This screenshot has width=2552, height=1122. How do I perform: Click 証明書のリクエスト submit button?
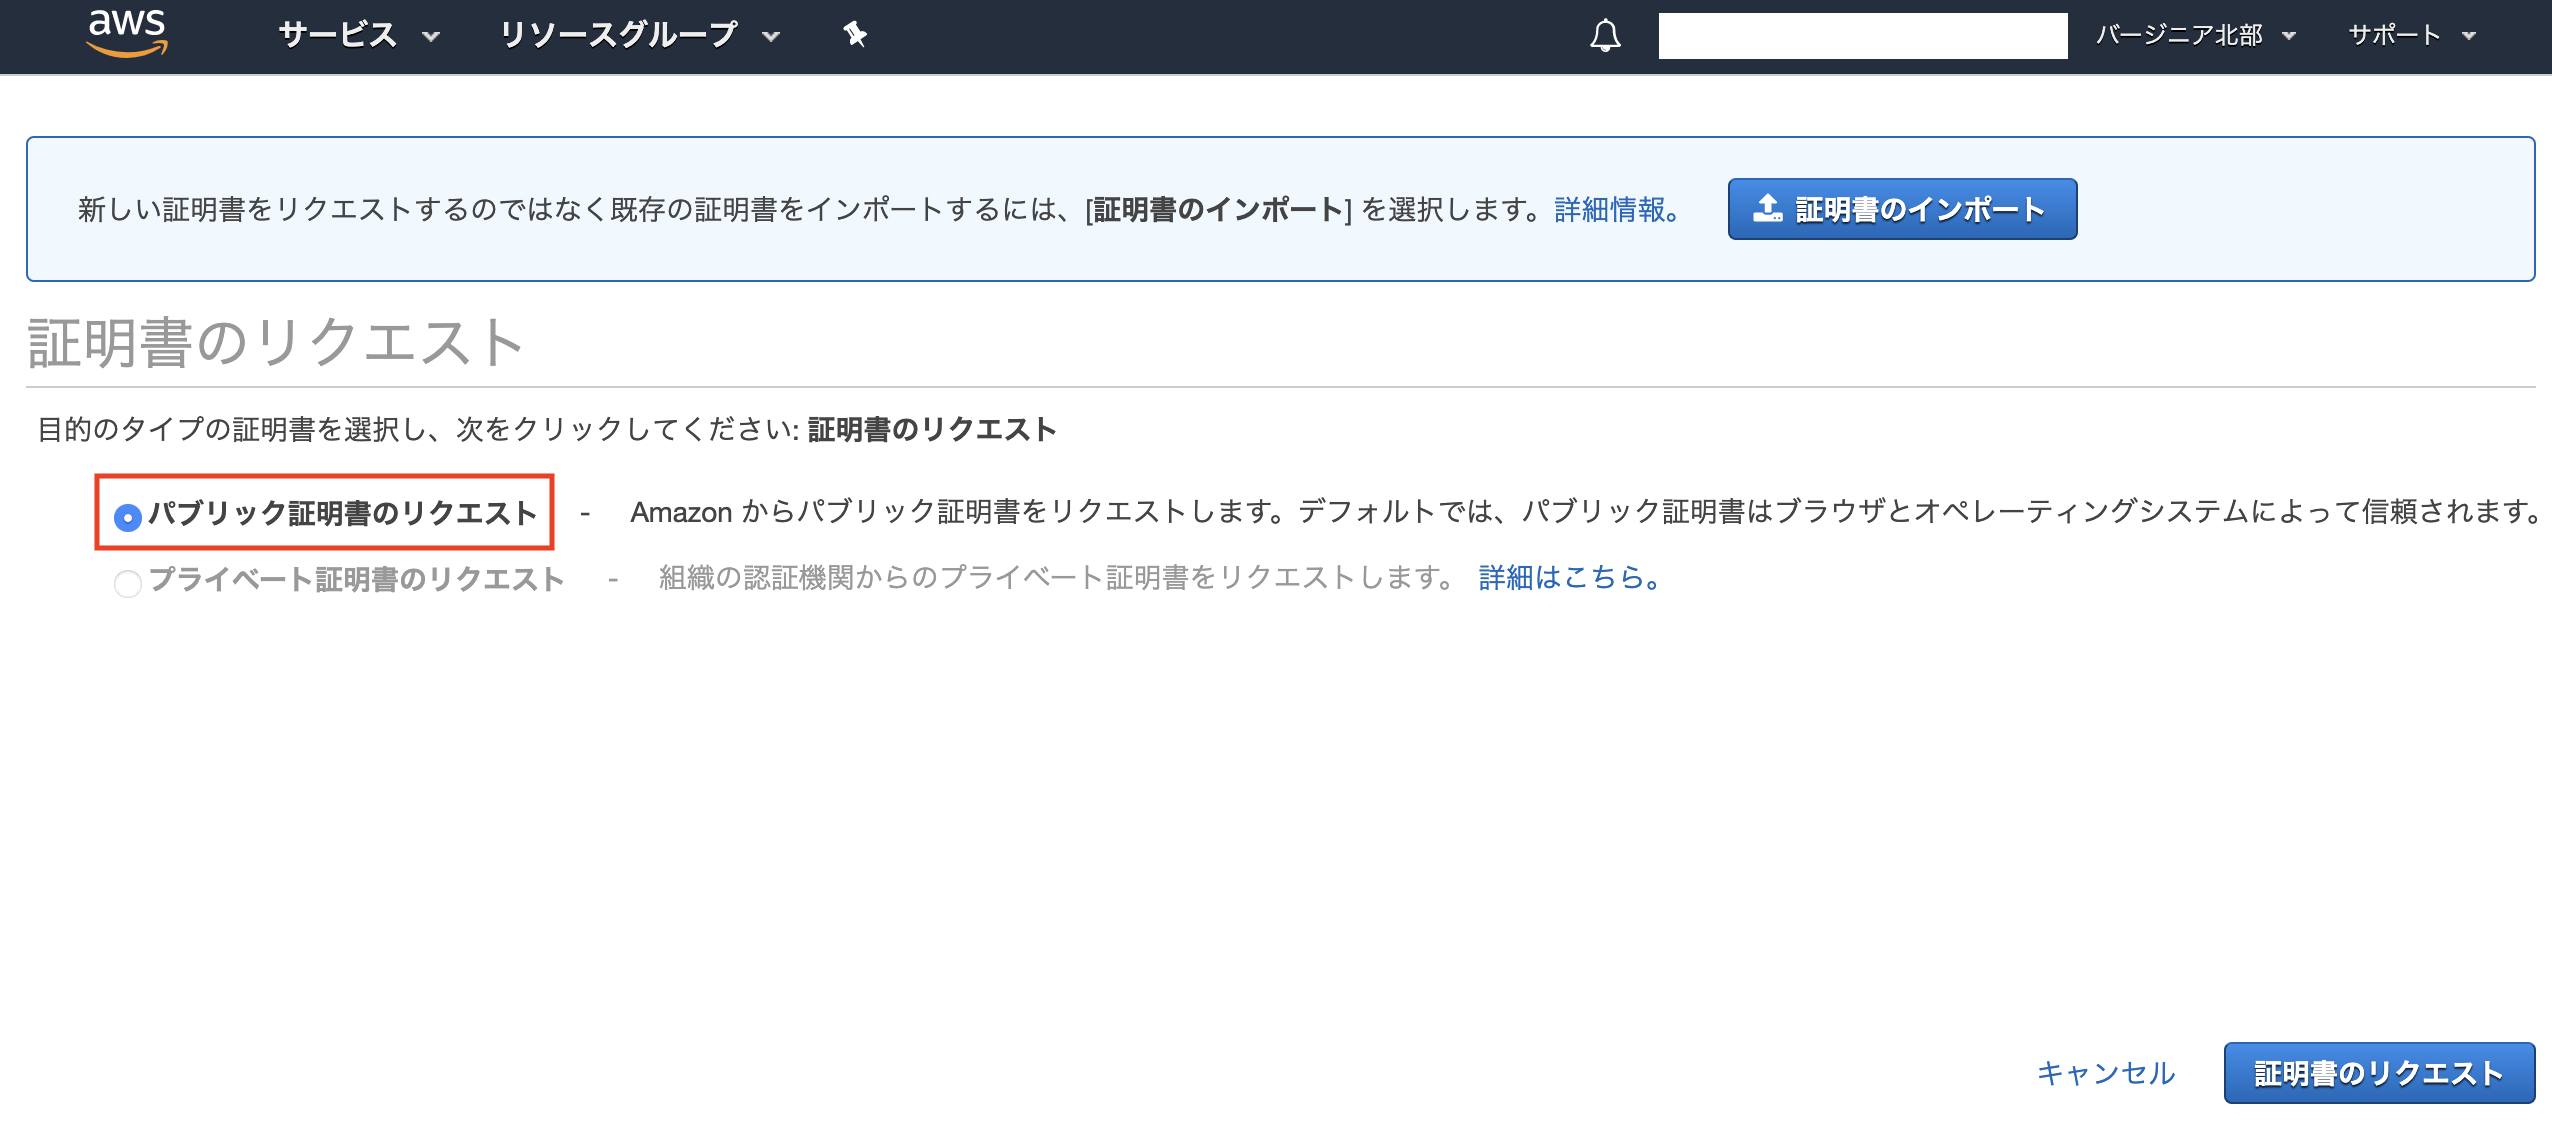[x=2381, y=1071]
